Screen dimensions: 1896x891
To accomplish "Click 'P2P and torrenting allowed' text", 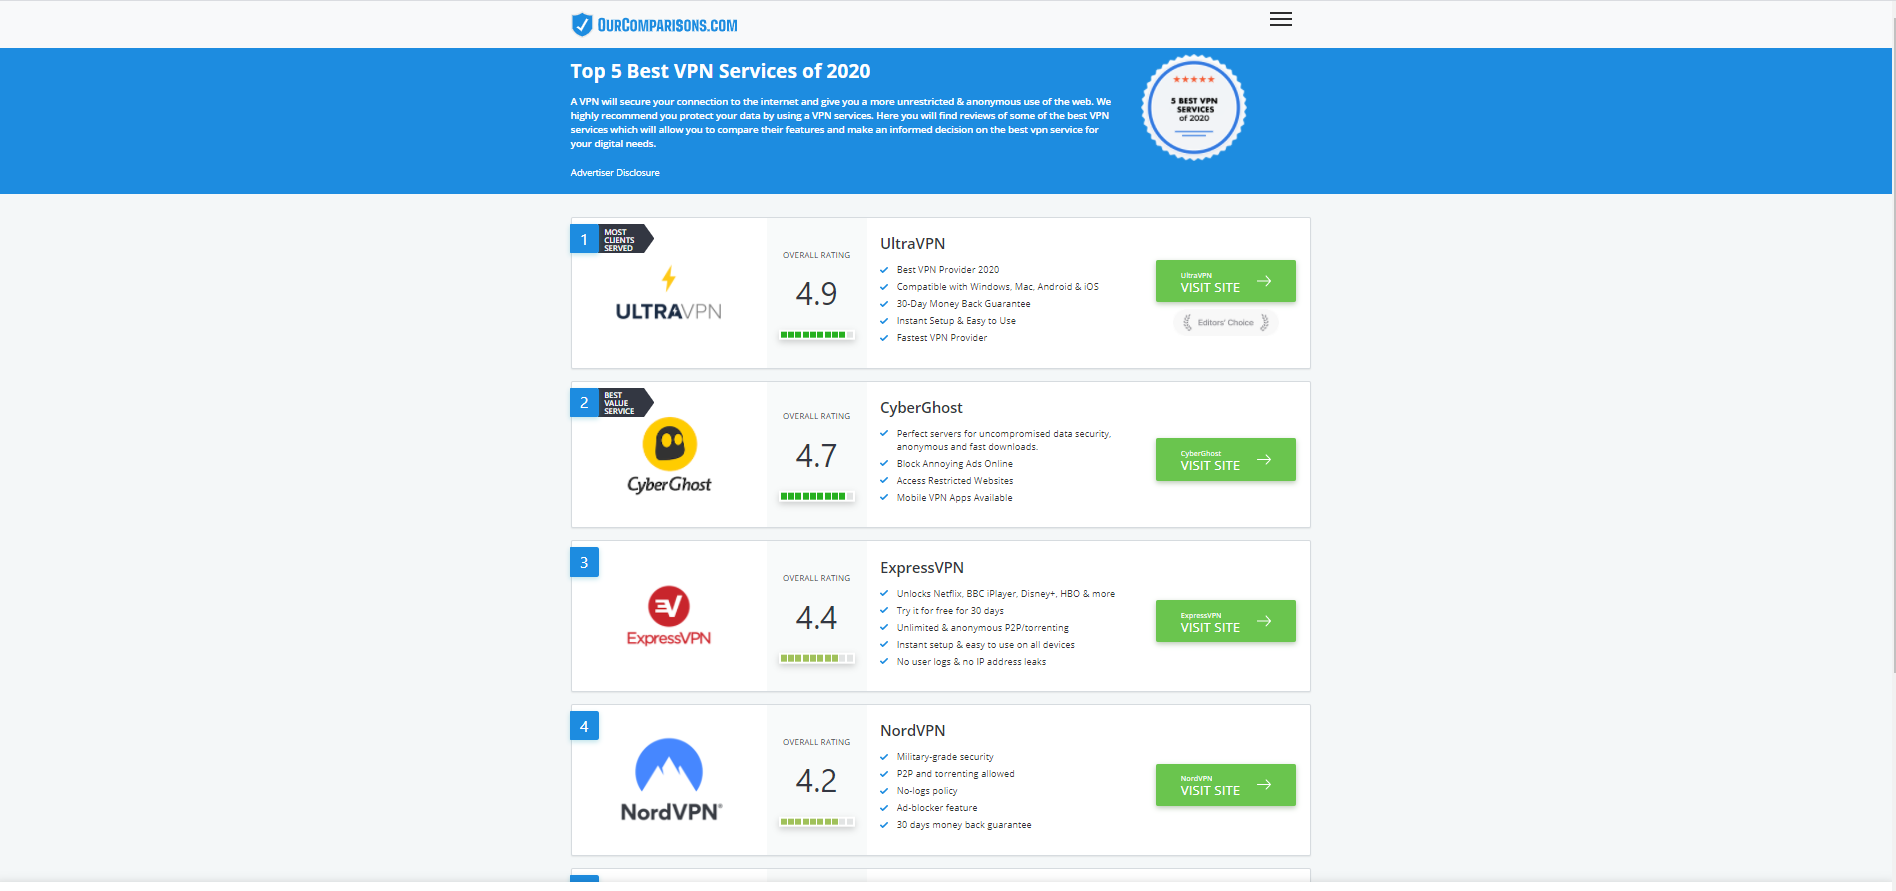I will (955, 774).
